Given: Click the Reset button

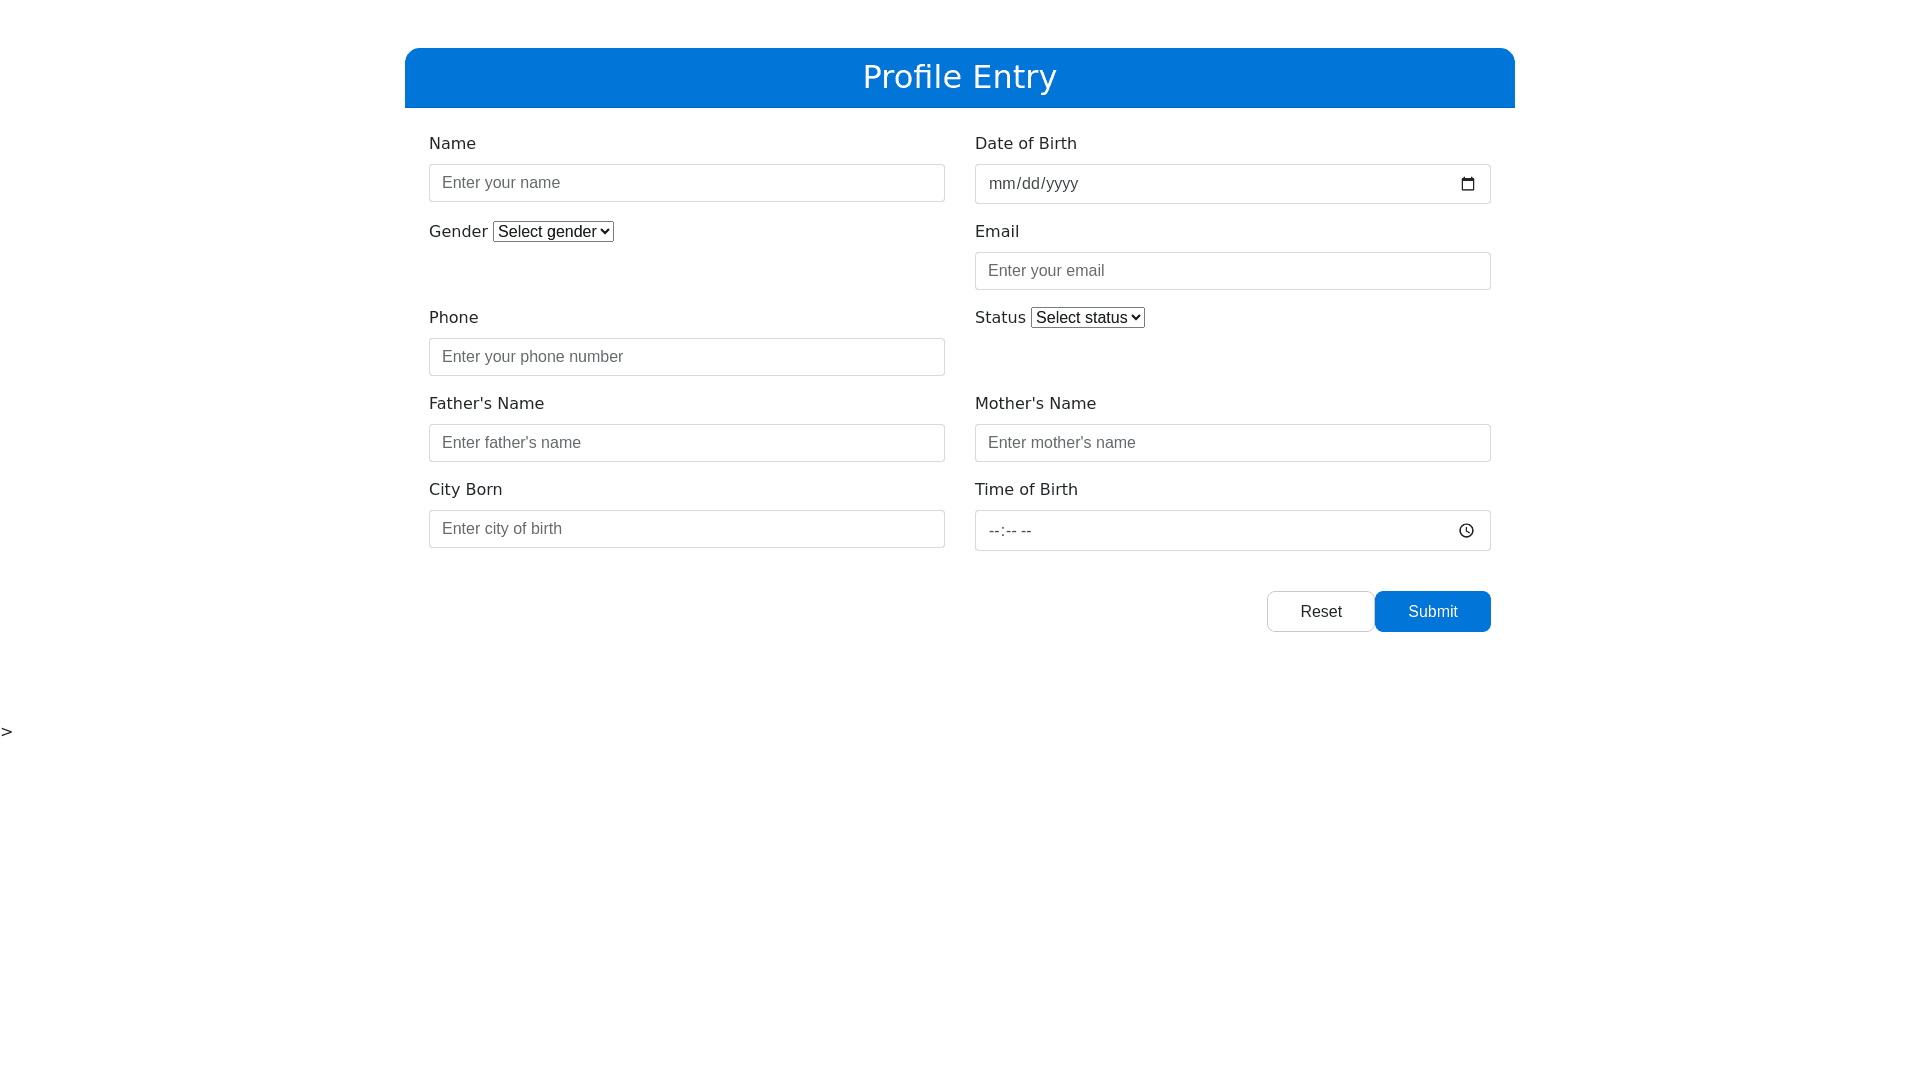Looking at the screenshot, I should pyautogui.click(x=1320, y=612).
